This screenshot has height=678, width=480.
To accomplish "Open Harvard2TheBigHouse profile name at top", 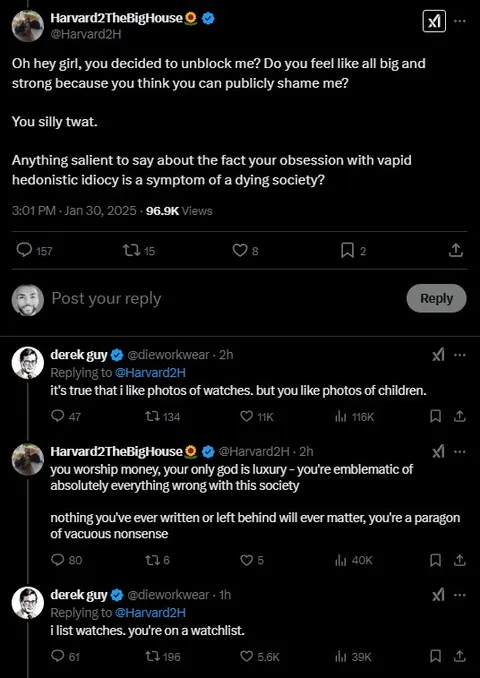I will (116, 18).
